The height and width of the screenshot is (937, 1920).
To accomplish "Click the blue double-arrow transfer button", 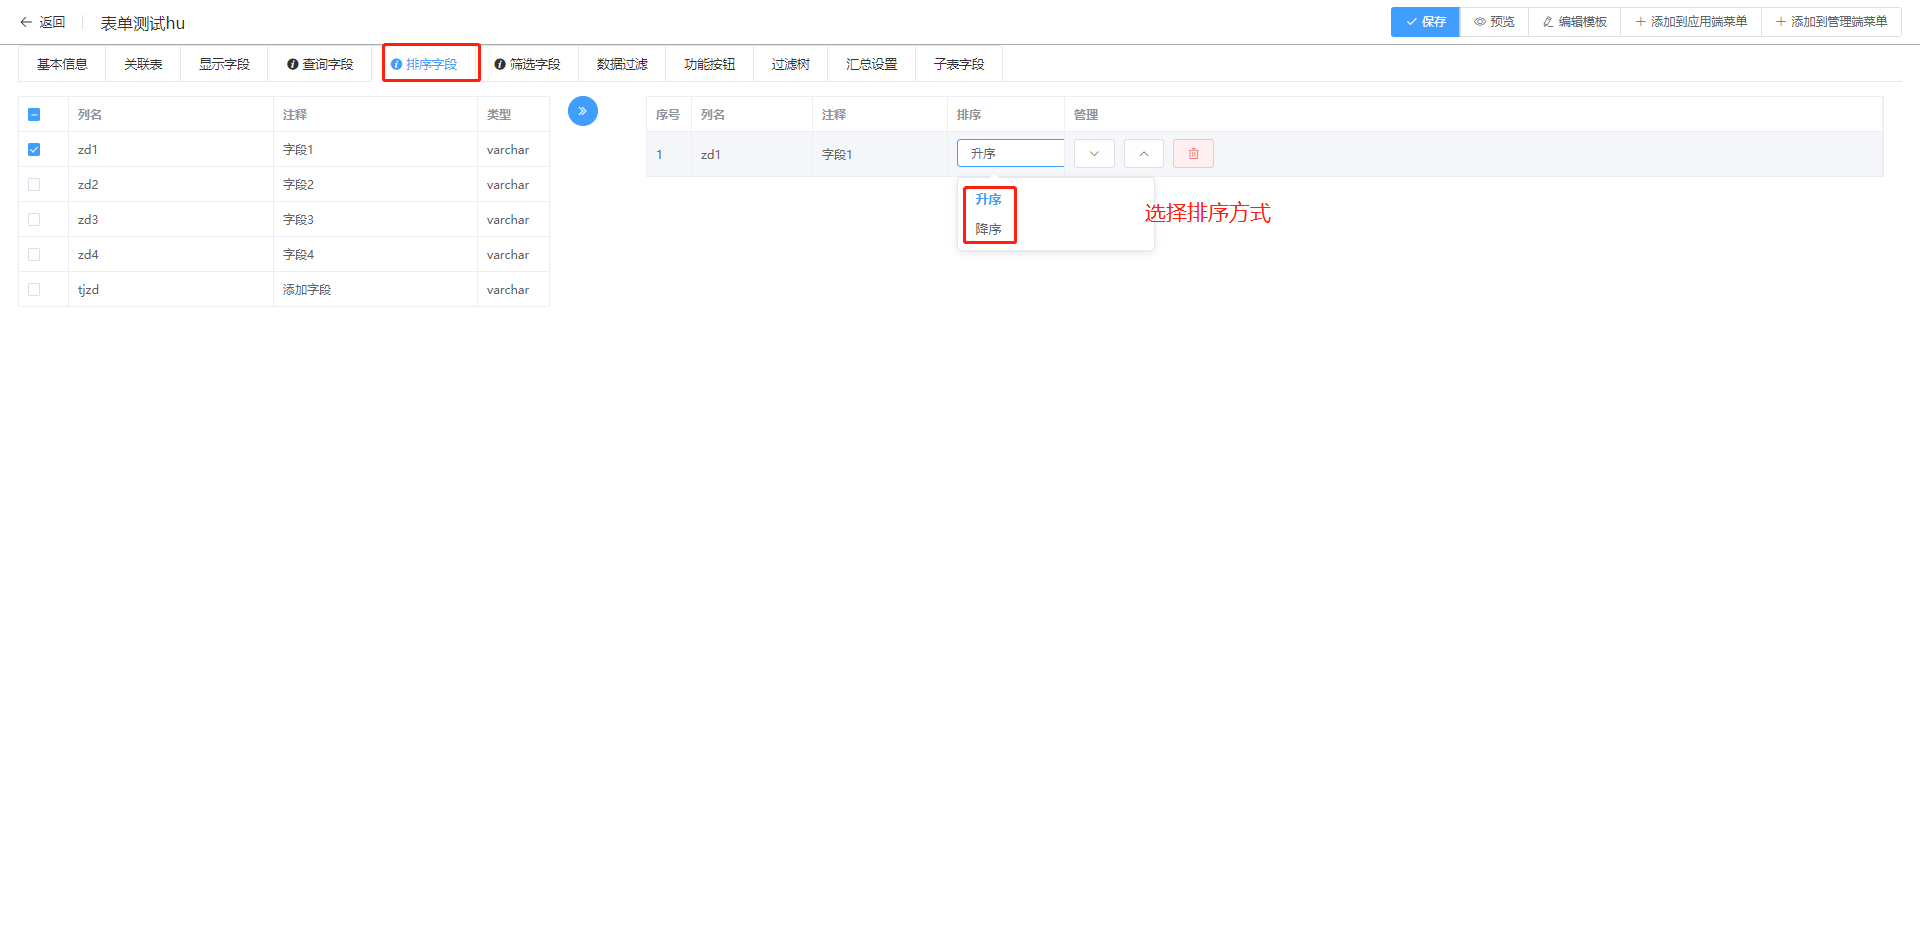I will 582,111.
